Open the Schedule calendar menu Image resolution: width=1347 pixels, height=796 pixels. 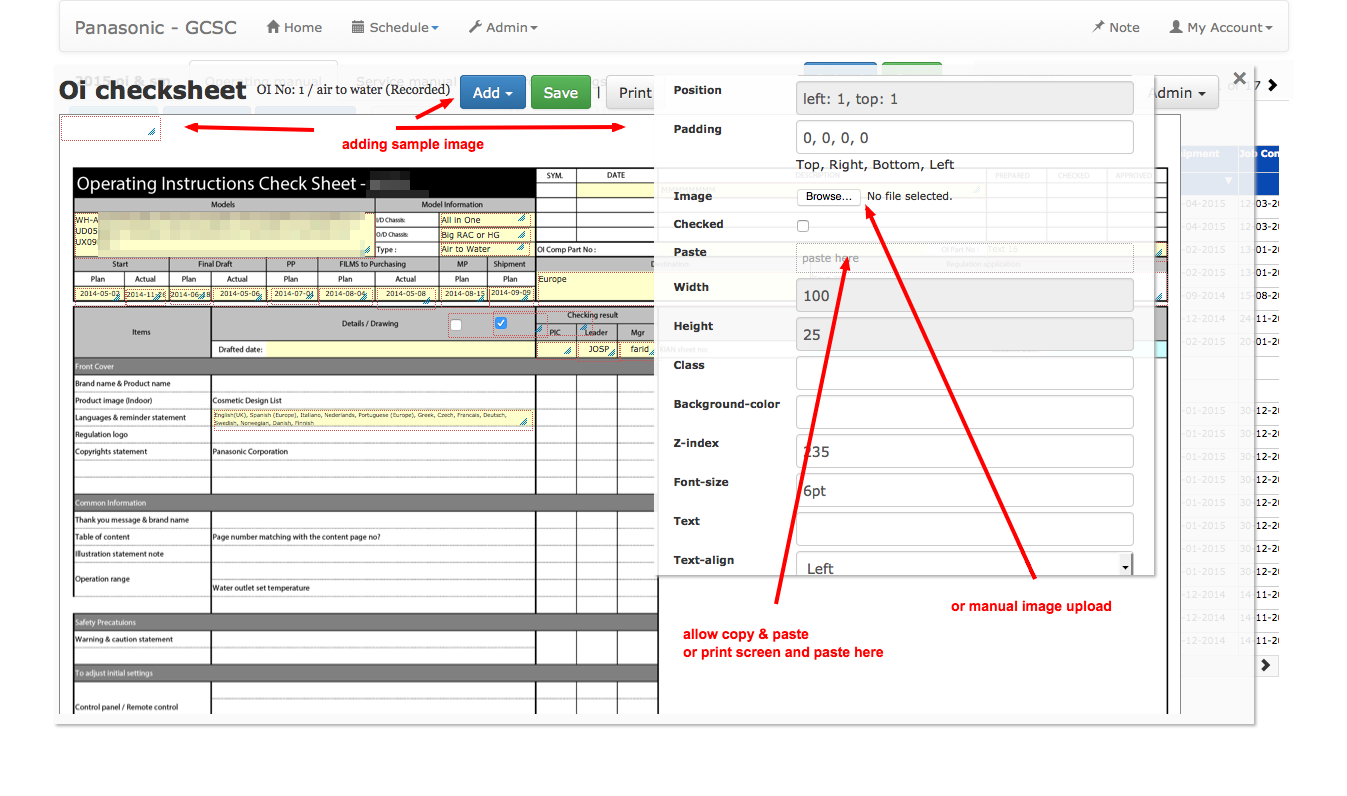click(x=395, y=28)
